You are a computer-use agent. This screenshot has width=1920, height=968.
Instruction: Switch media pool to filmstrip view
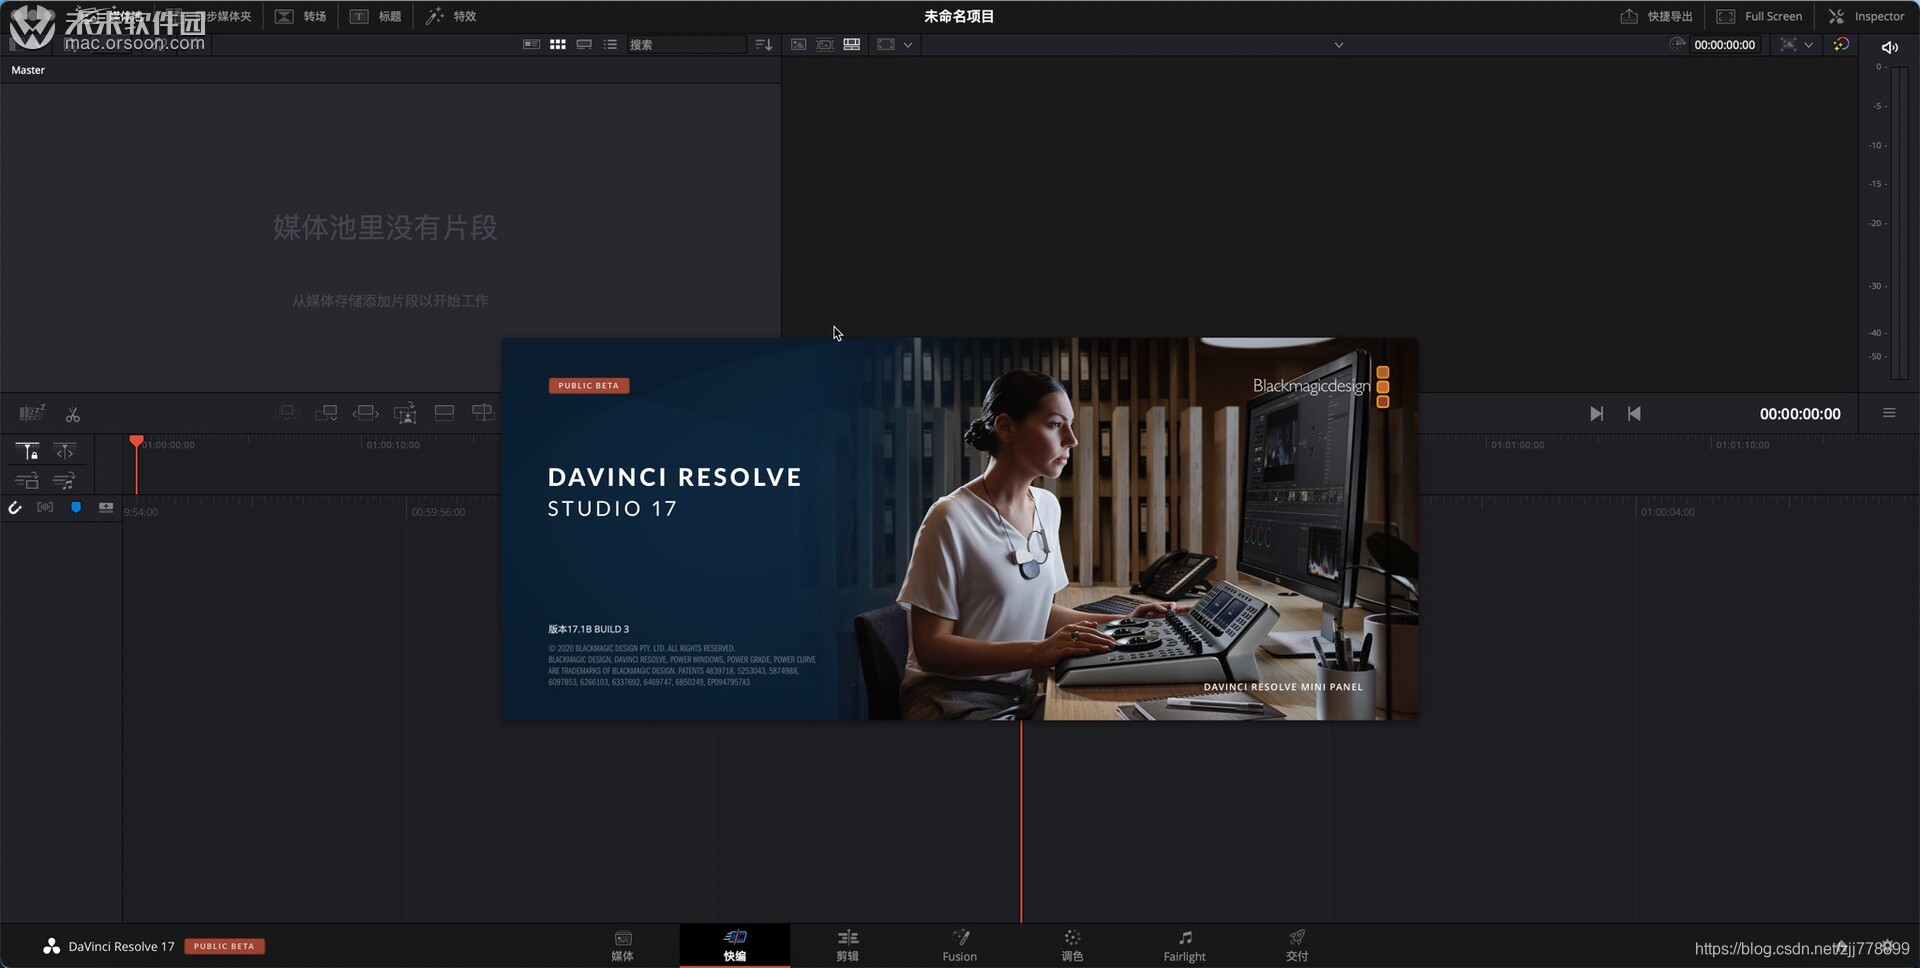coord(584,44)
